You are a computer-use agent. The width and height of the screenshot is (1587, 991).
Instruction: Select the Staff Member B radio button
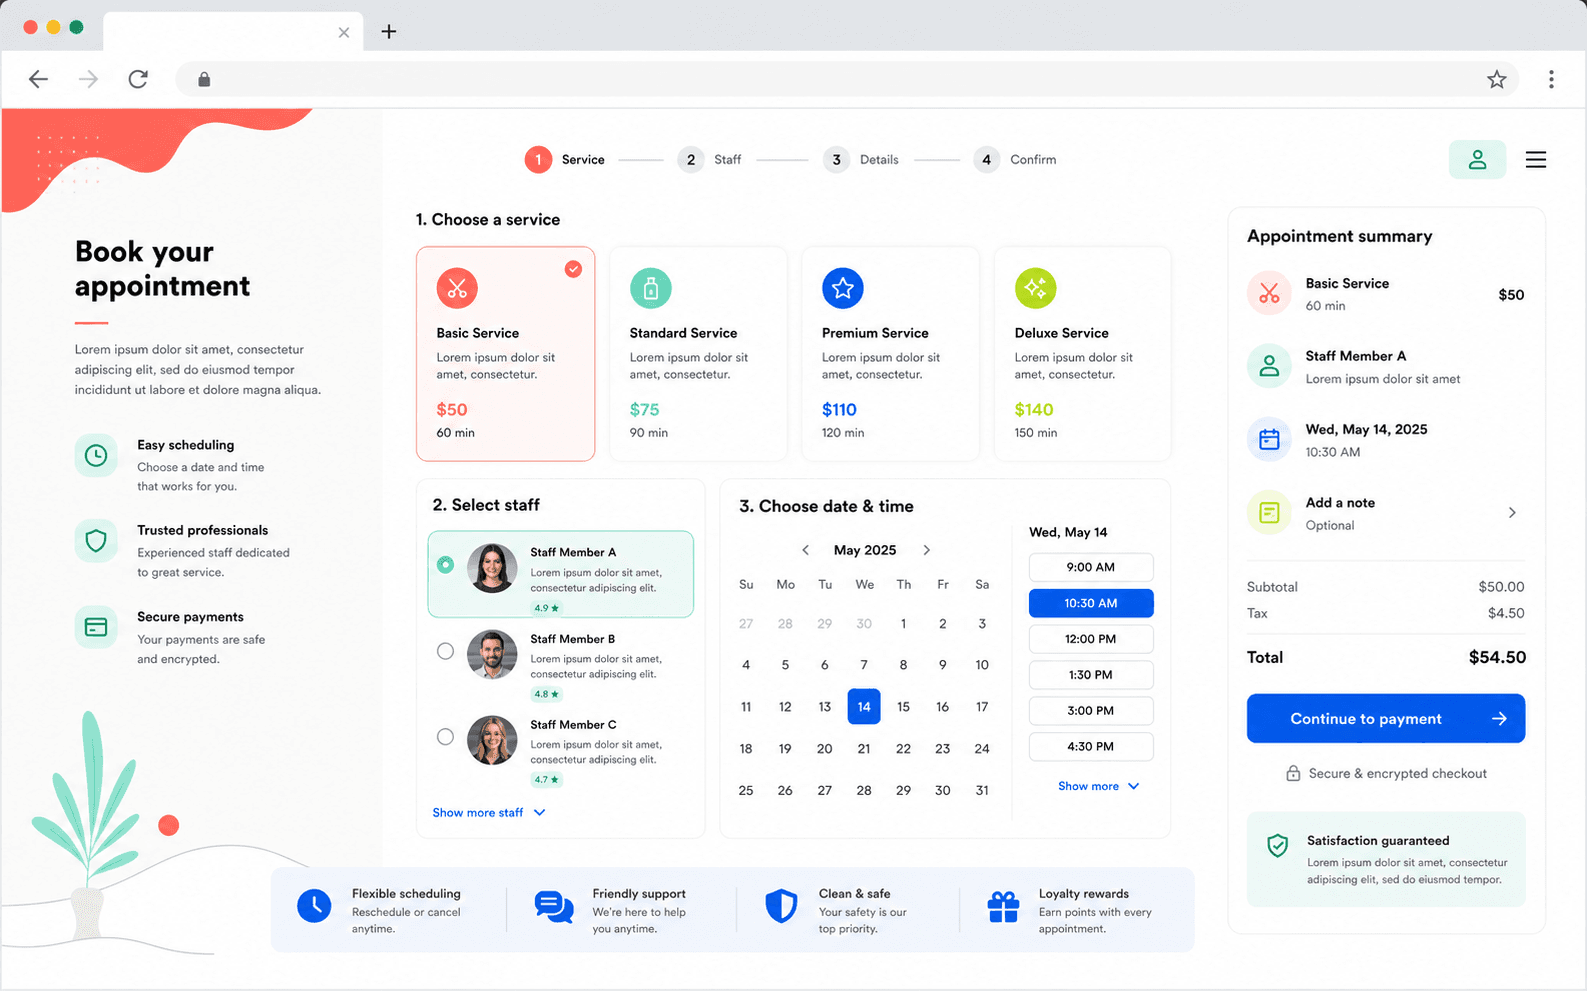point(446,651)
